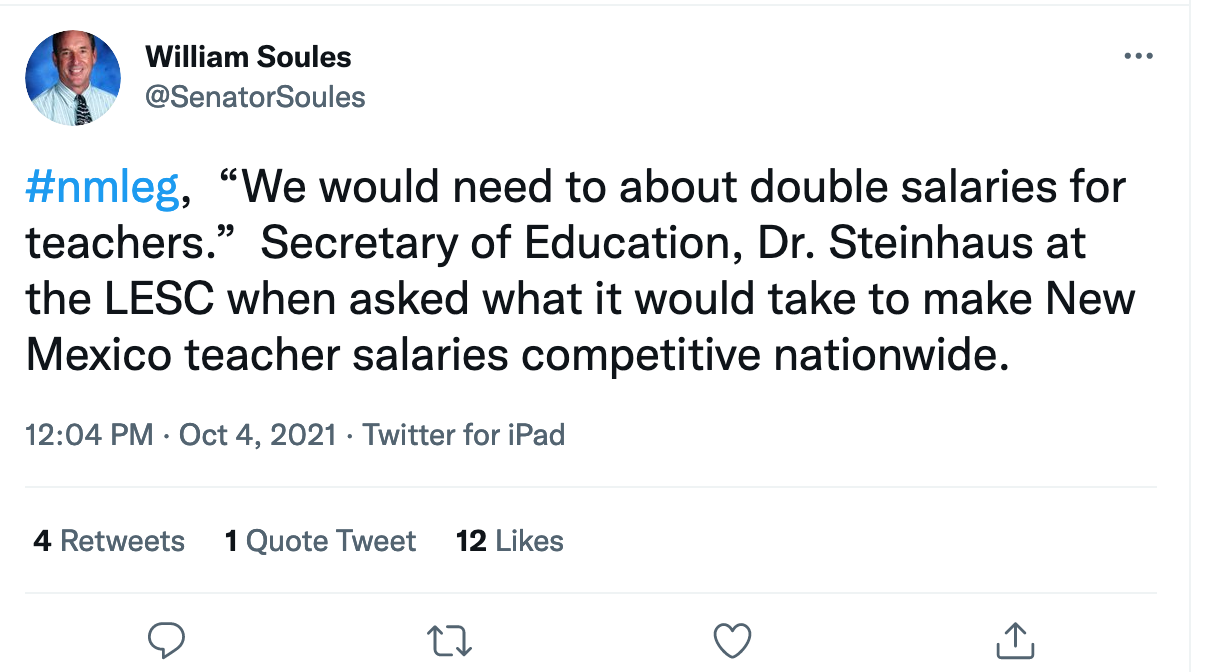
Task: Open the #nmleg hashtag
Action: 102,187
